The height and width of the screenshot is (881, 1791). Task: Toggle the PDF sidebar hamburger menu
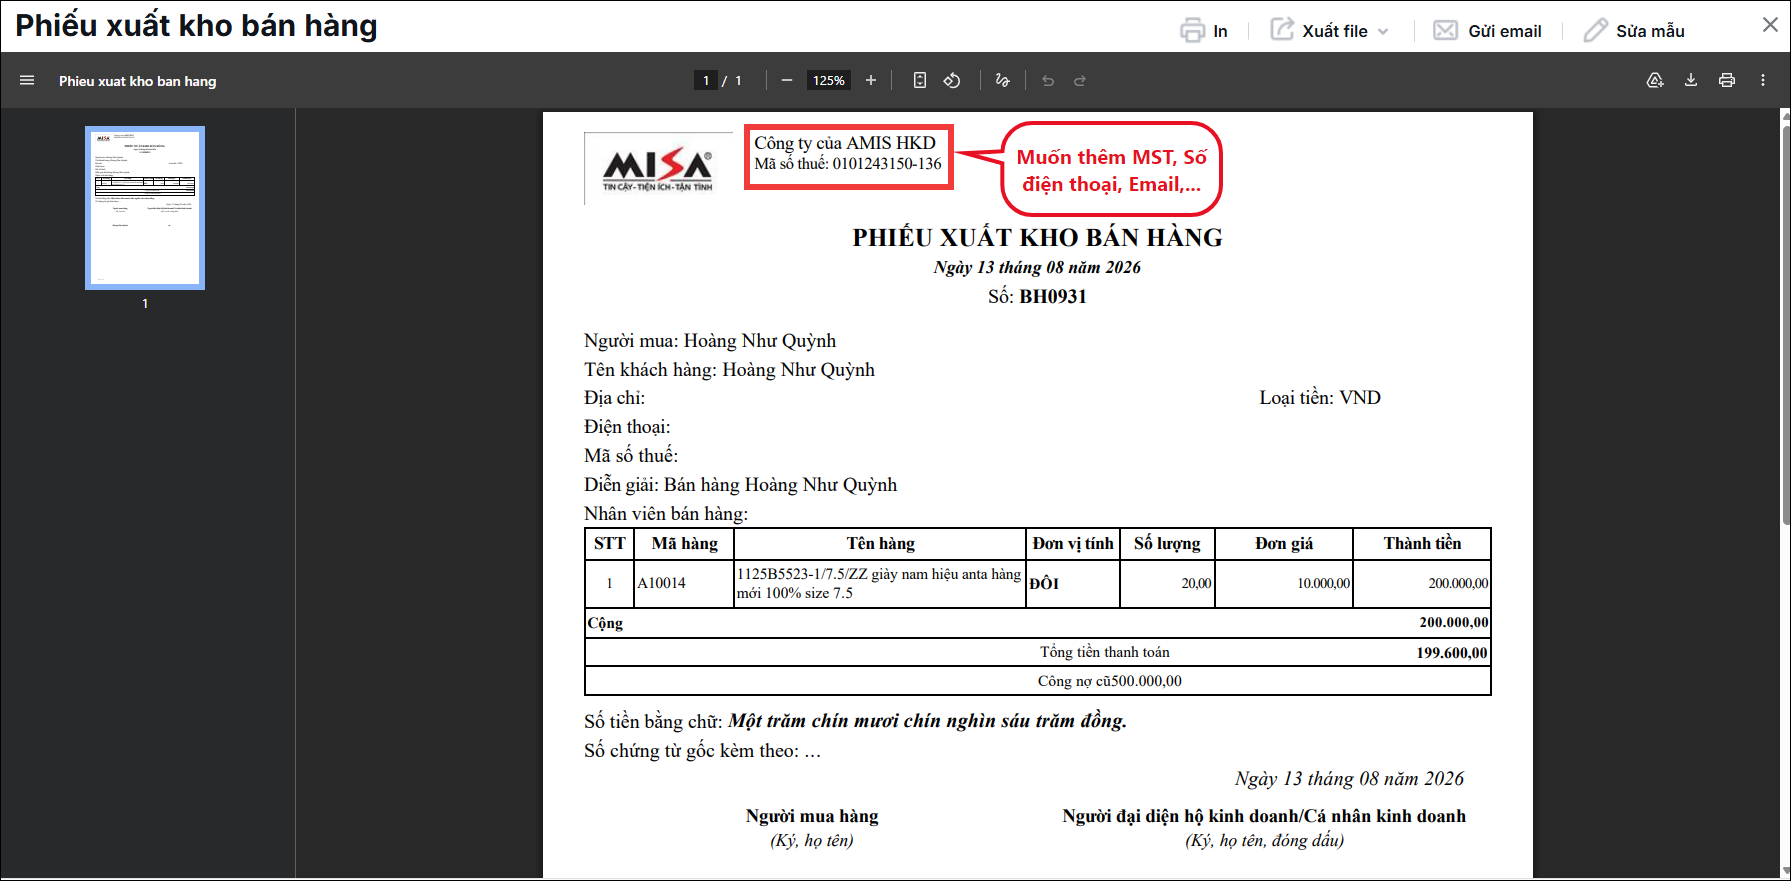[27, 81]
